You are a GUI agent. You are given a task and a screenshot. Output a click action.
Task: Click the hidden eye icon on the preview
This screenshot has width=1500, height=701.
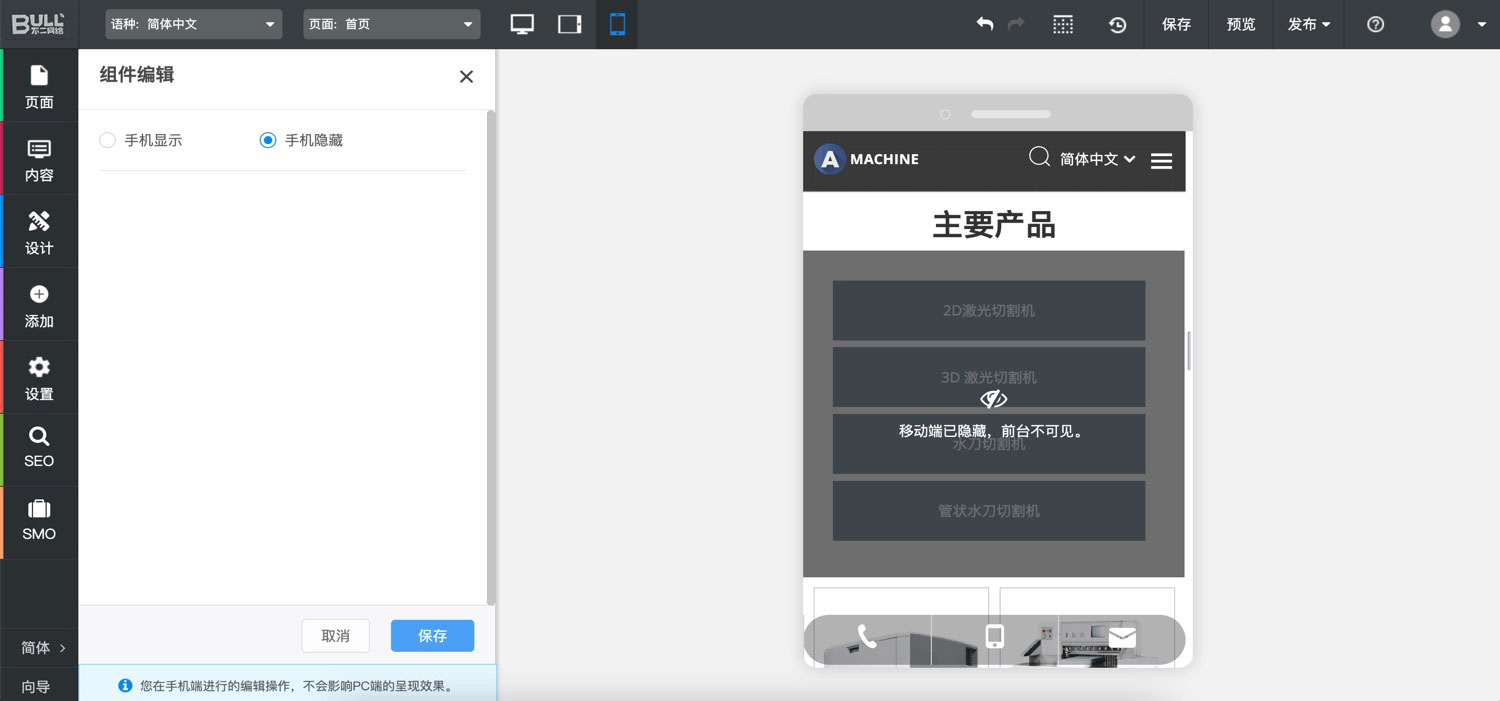click(993, 399)
